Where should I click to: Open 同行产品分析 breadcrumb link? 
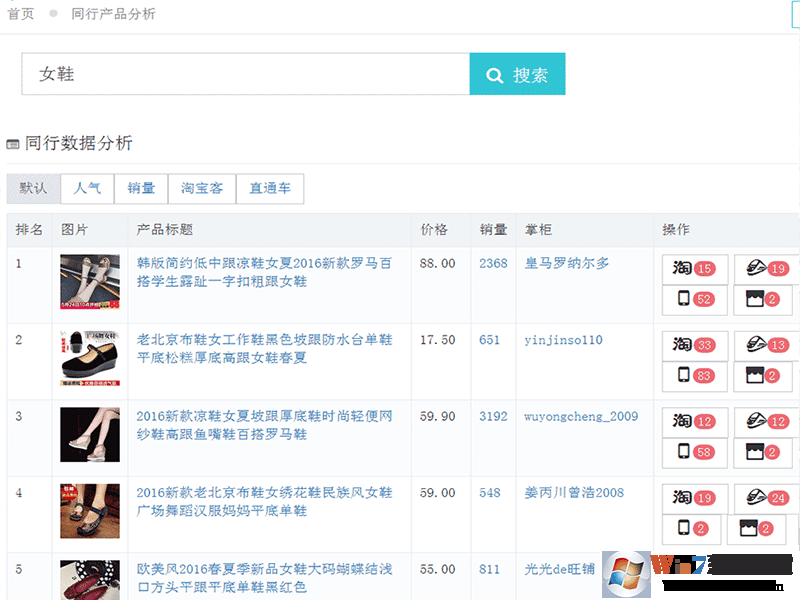[113, 14]
